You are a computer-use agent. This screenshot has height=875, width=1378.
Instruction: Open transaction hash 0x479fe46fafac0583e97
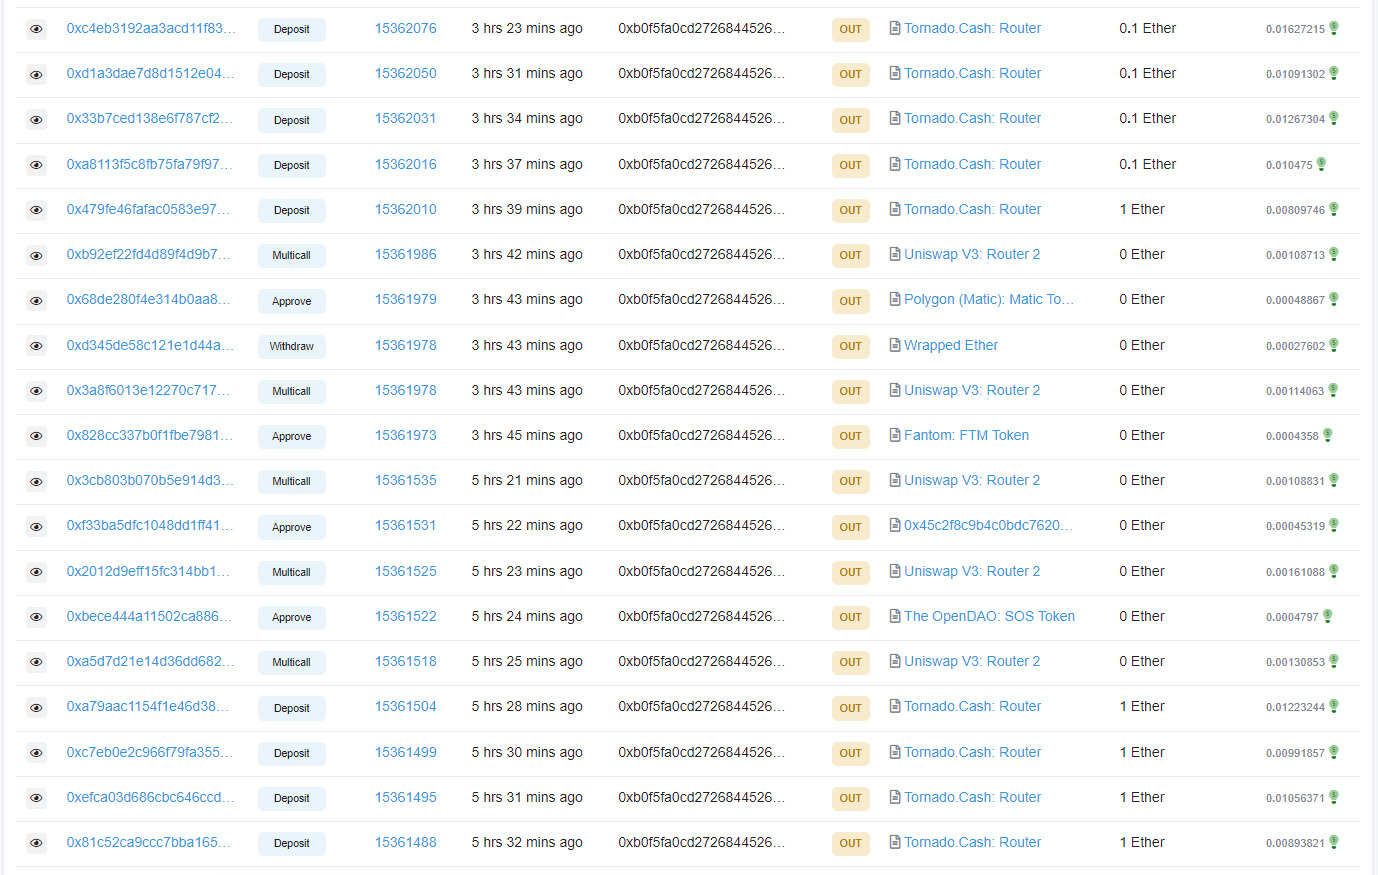click(148, 209)
